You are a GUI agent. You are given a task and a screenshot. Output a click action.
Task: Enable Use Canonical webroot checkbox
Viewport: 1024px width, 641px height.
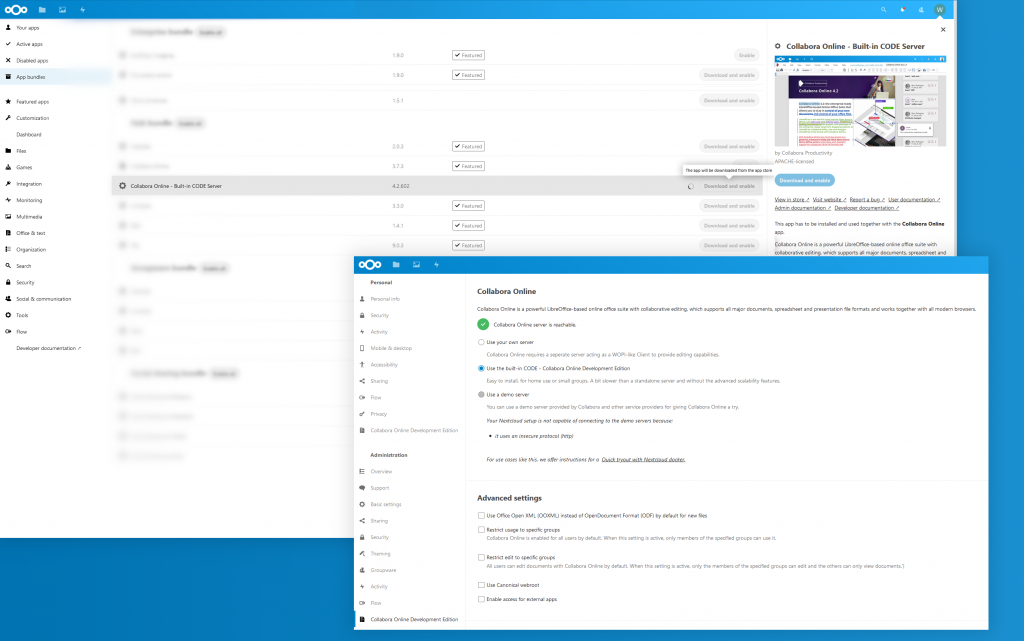tap(481, 585)
